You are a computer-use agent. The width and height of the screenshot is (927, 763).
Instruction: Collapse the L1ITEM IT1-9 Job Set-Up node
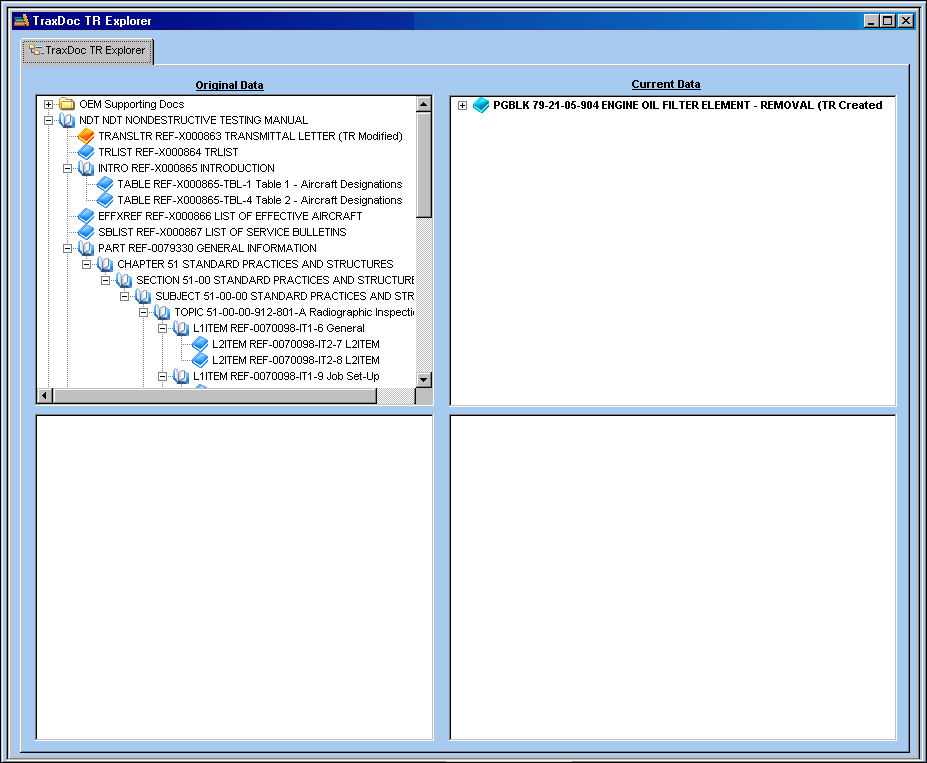click(x=162, y=376)
